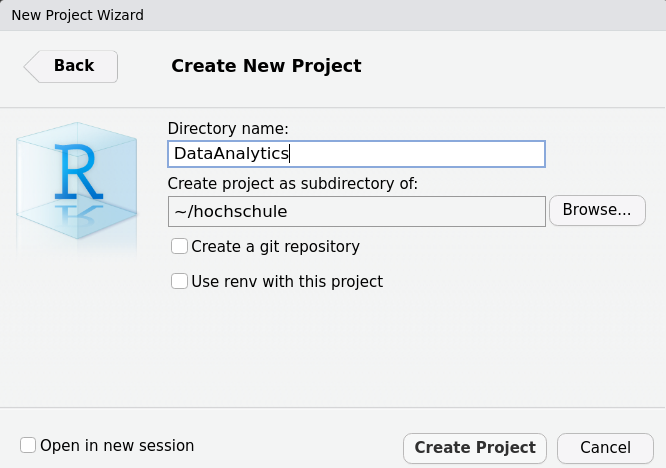666x468 pixels.
Task: Place cursor in the DataAnalytics text
Action: 231,154
